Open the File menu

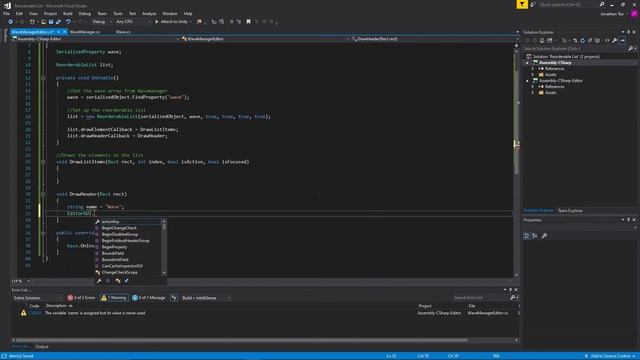[6, 13]
